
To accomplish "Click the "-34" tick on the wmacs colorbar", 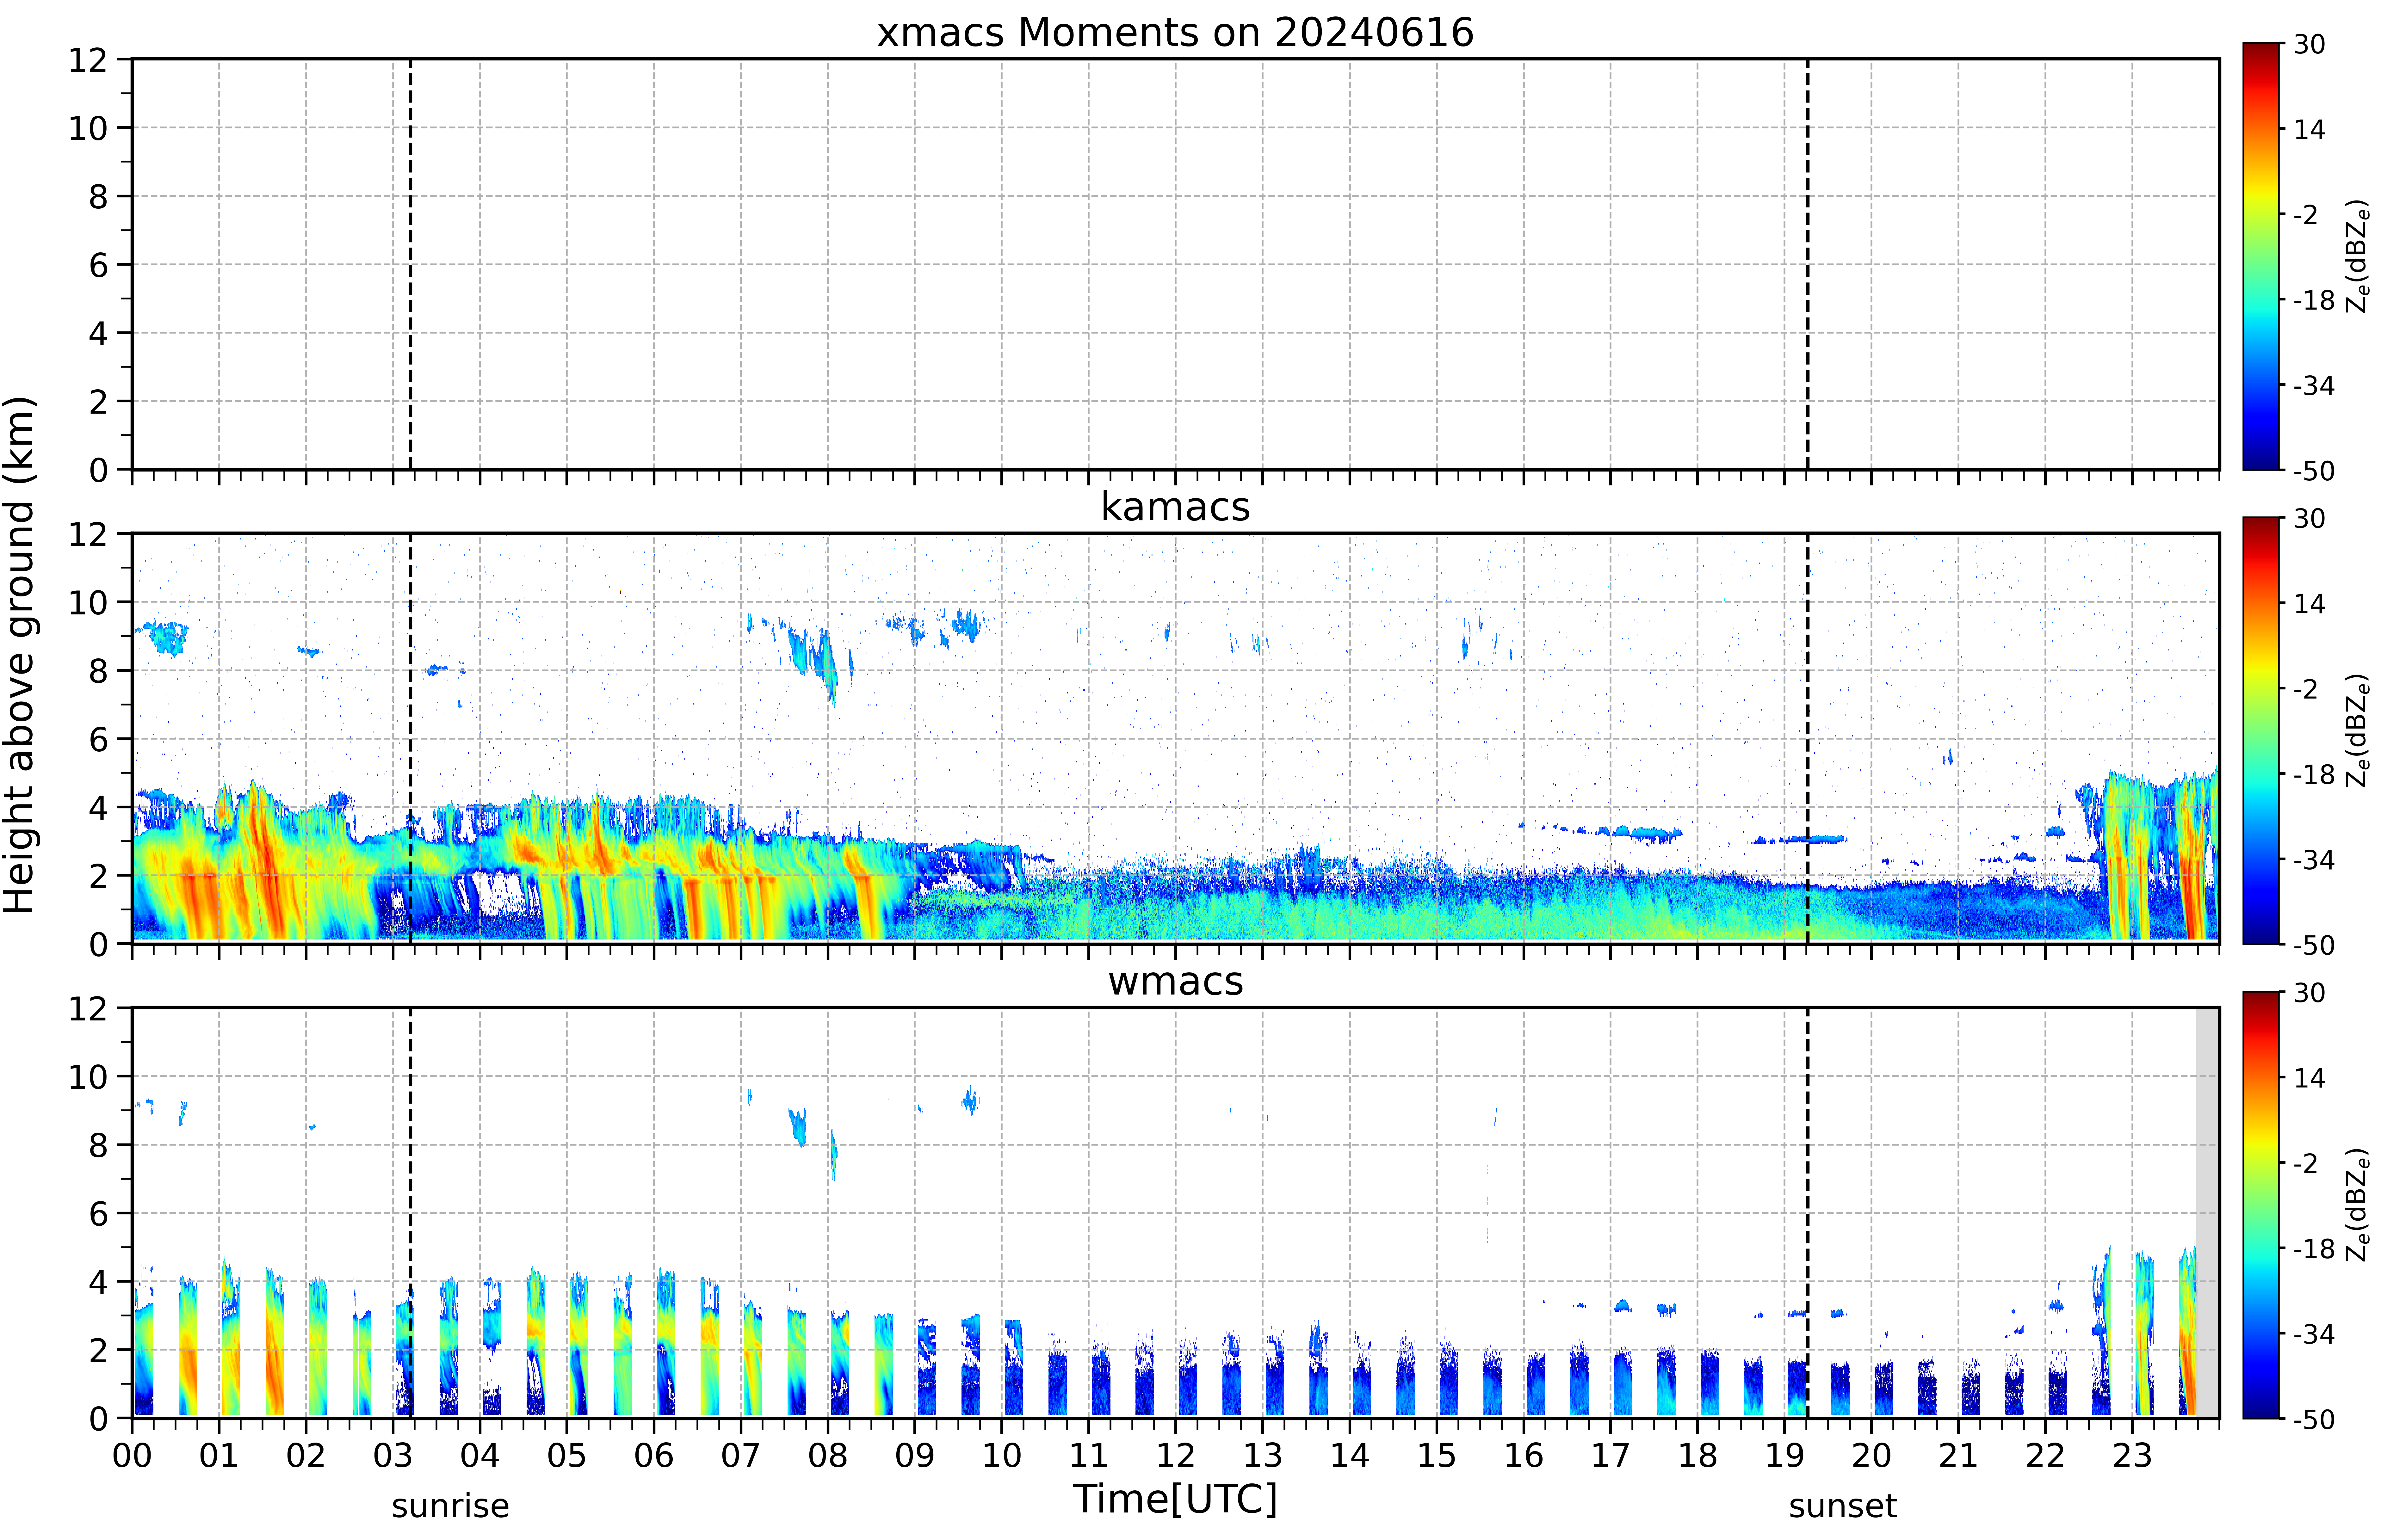I will [x=2314, y=1334].
